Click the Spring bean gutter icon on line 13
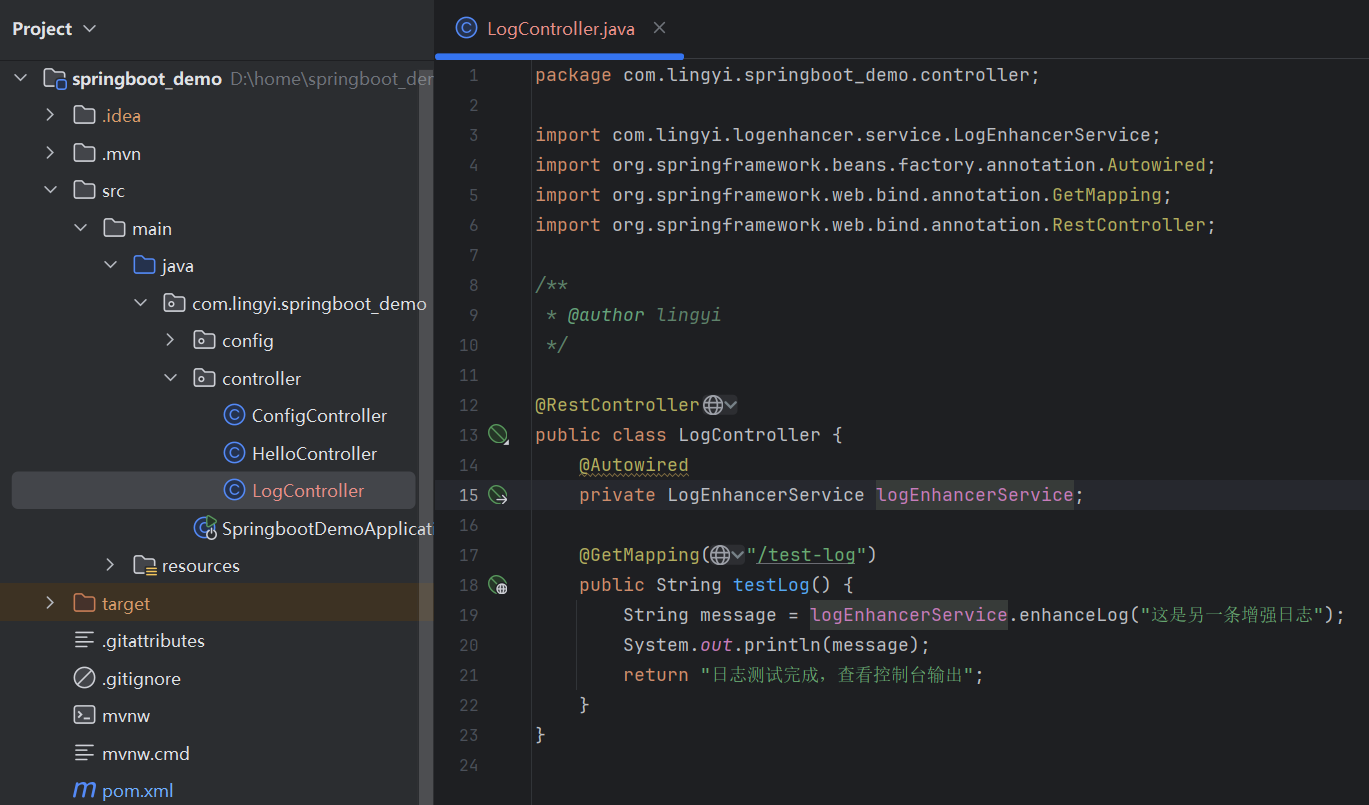 tap(497, 434)
